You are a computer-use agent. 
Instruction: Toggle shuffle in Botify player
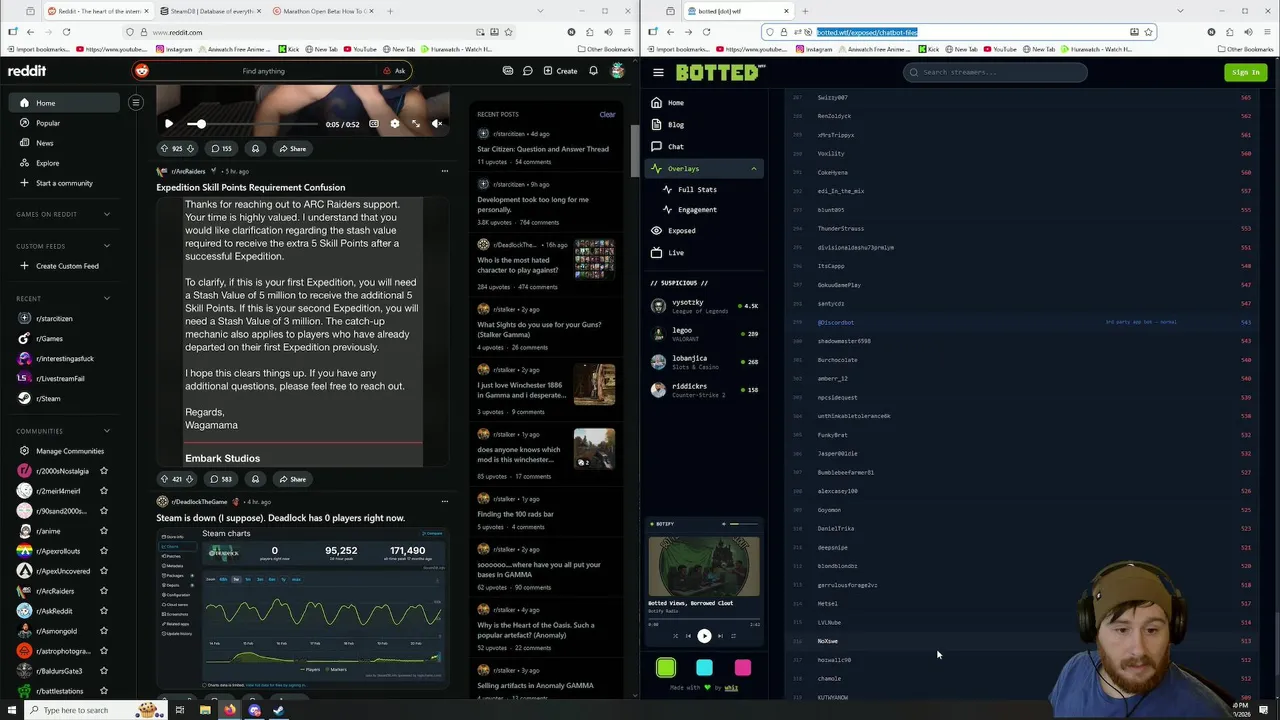675,636
